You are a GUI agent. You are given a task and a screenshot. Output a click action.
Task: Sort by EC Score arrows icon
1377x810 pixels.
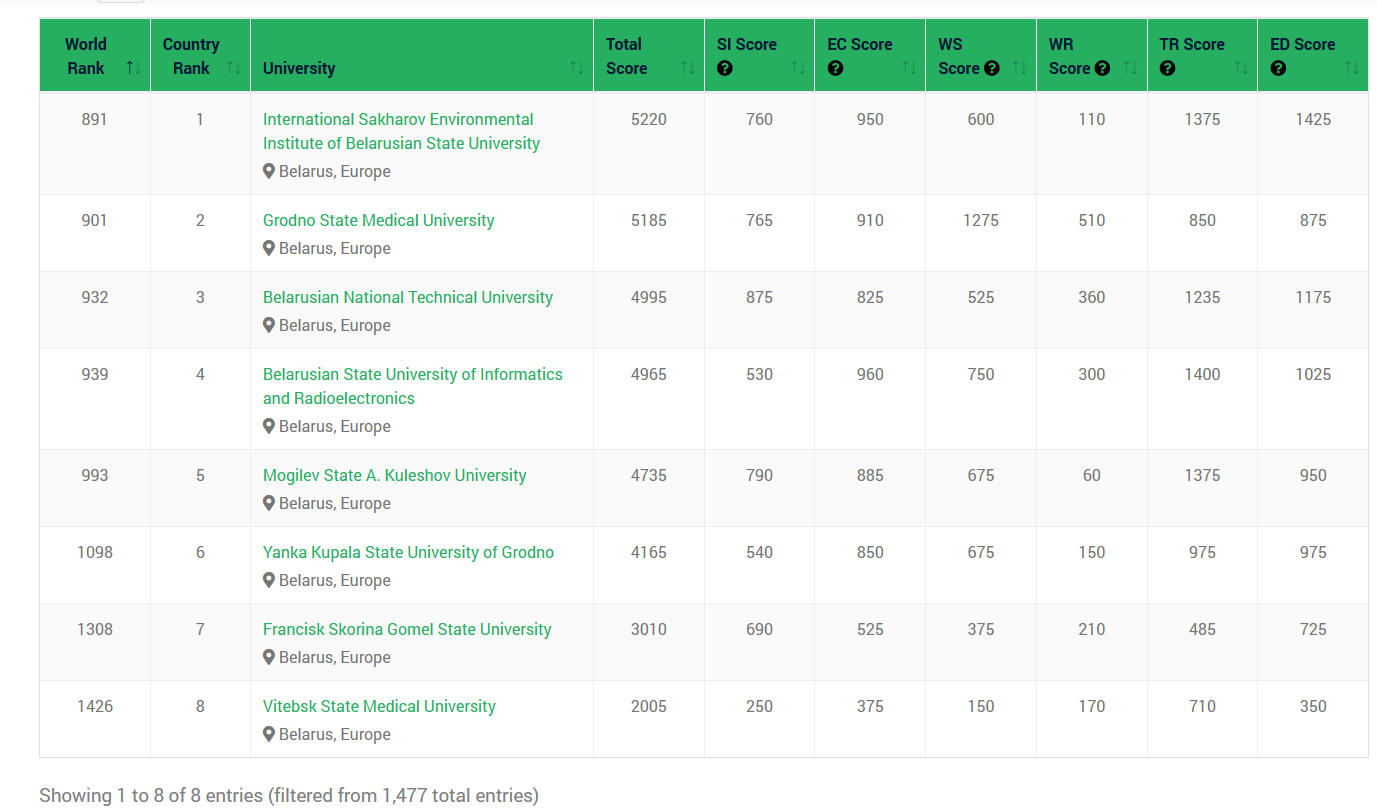pyautogui.click(x=909, y=68)
